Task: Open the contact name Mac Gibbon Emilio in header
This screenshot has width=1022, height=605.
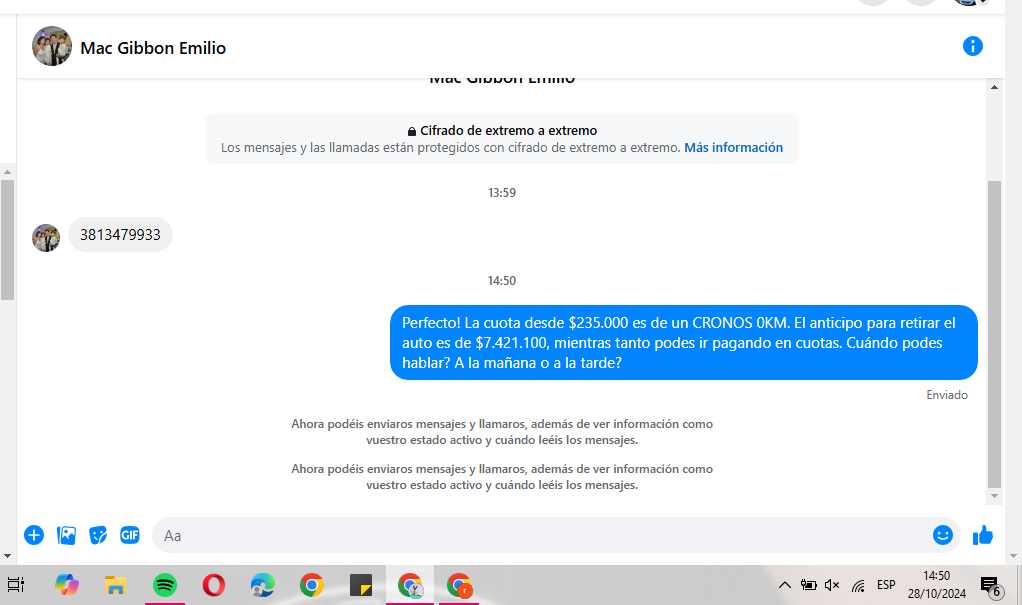Action: tap(153, 48)
